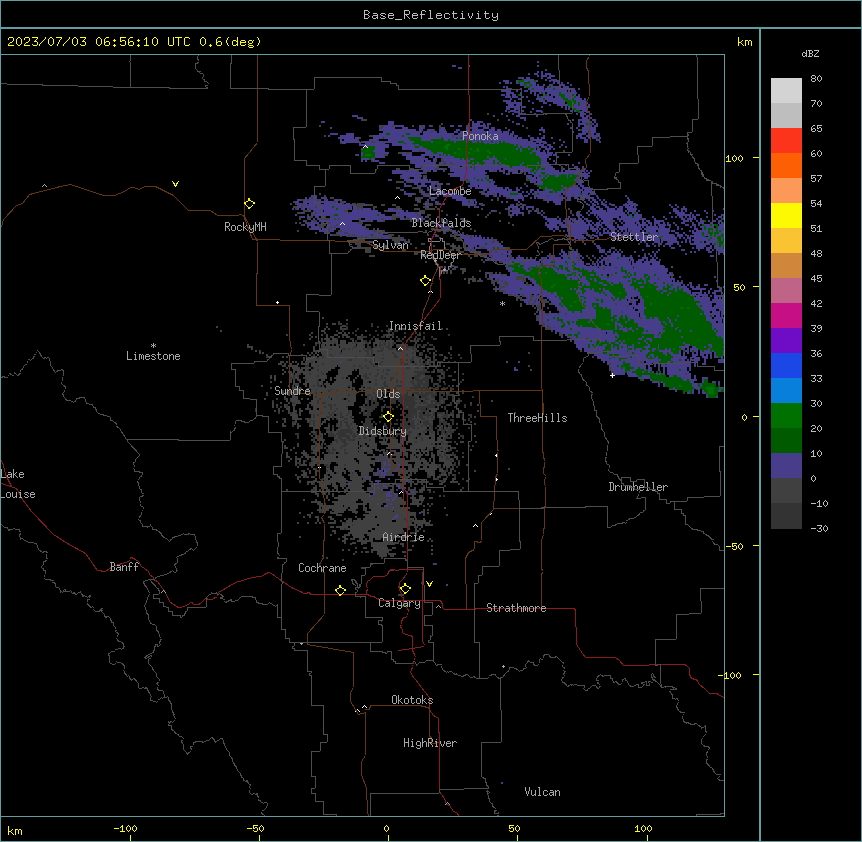862x842 pixels.
Task: Click the Calgary city label
Action: pos(399,603)
